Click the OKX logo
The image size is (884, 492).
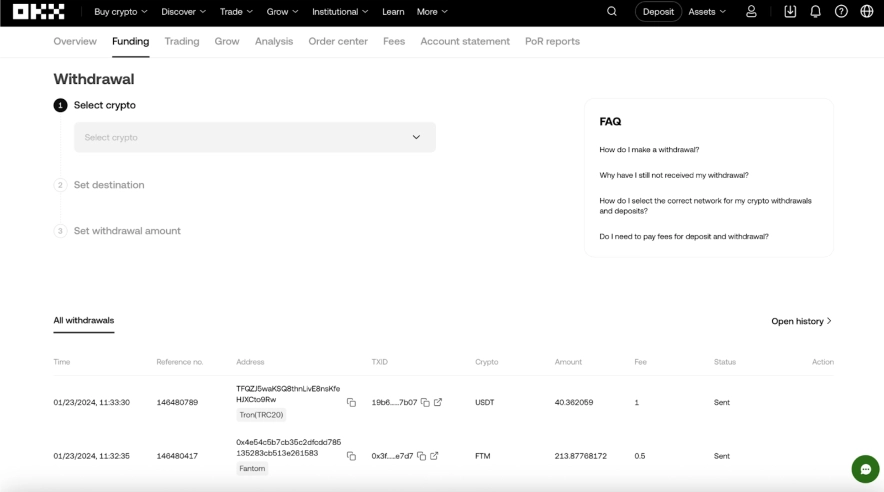tap(39, 12)
